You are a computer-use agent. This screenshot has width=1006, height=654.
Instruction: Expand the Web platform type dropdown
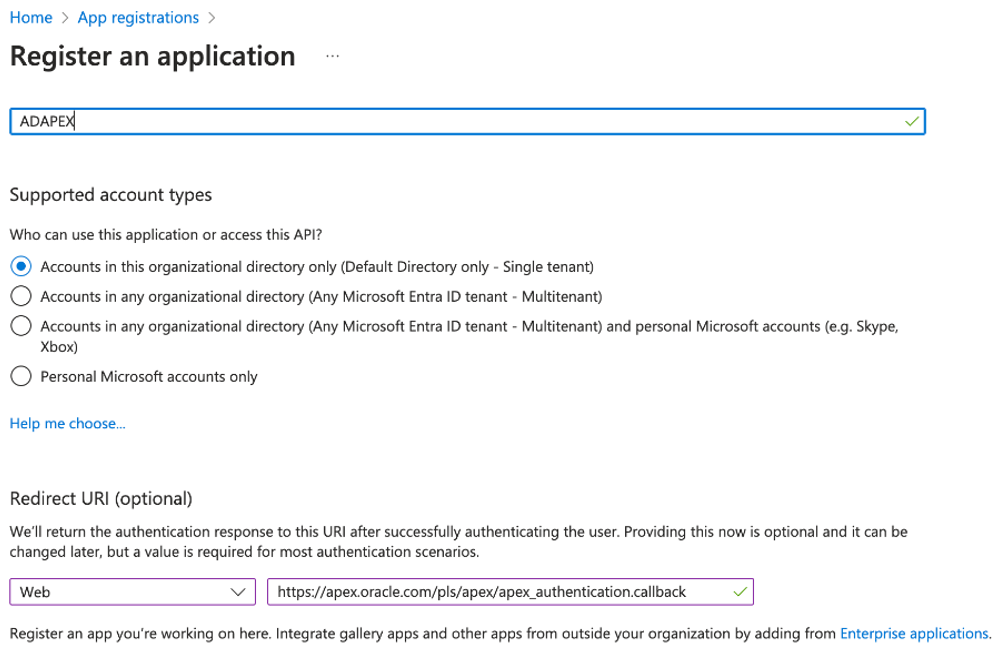click(x=132, y=592)
